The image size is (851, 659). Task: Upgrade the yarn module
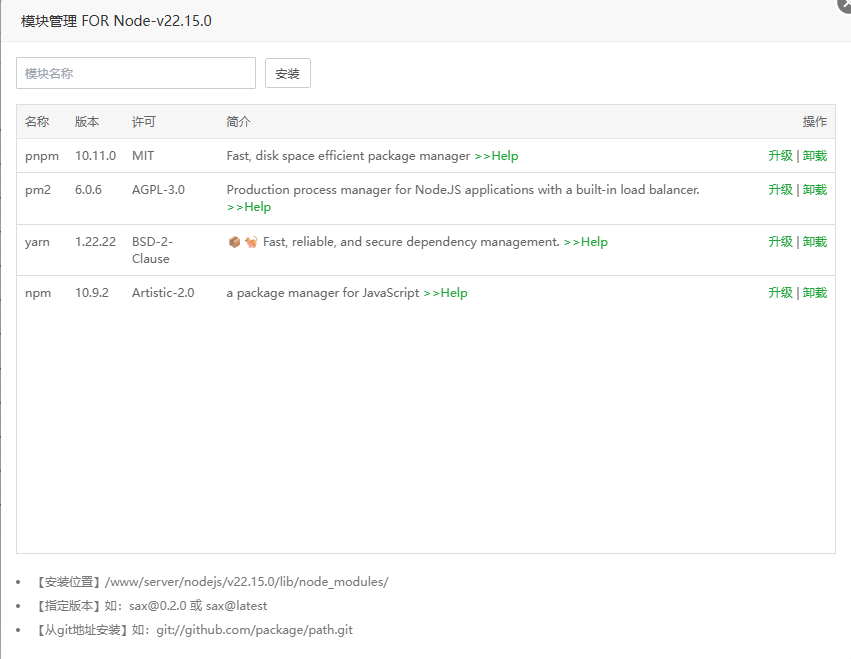coord(780,242)
